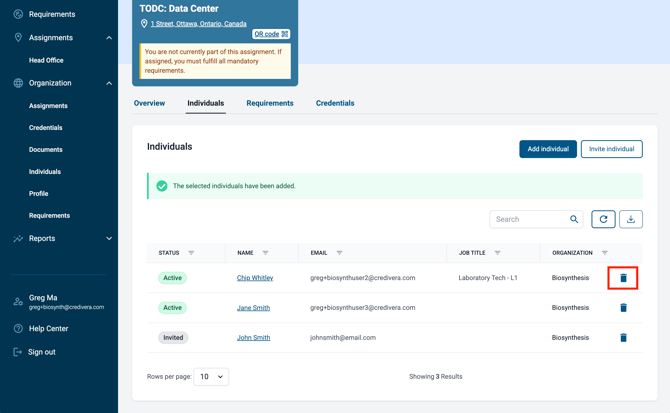Download the individuals list

coord(631,219)
